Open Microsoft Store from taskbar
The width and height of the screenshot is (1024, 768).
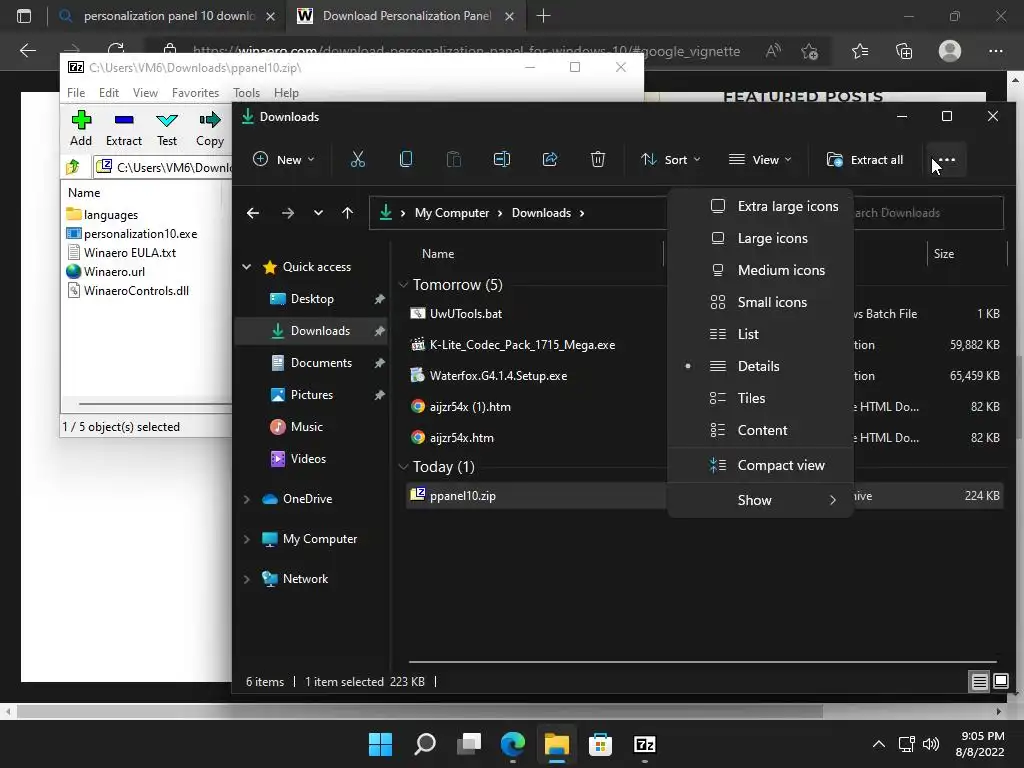(x=600, y=744)
